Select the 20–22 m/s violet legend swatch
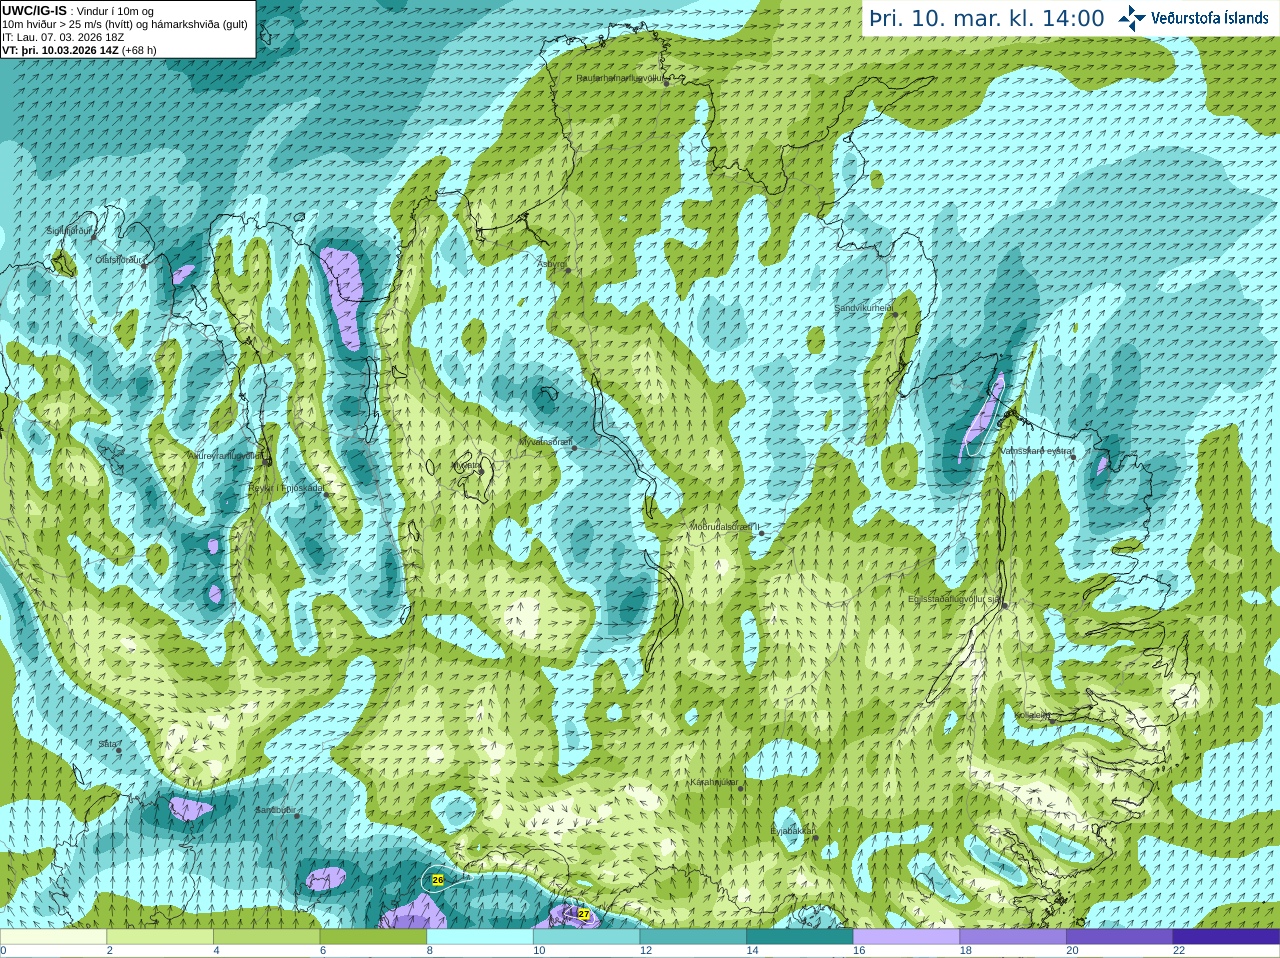The image size is (1280, 958). pos(1120,937)
